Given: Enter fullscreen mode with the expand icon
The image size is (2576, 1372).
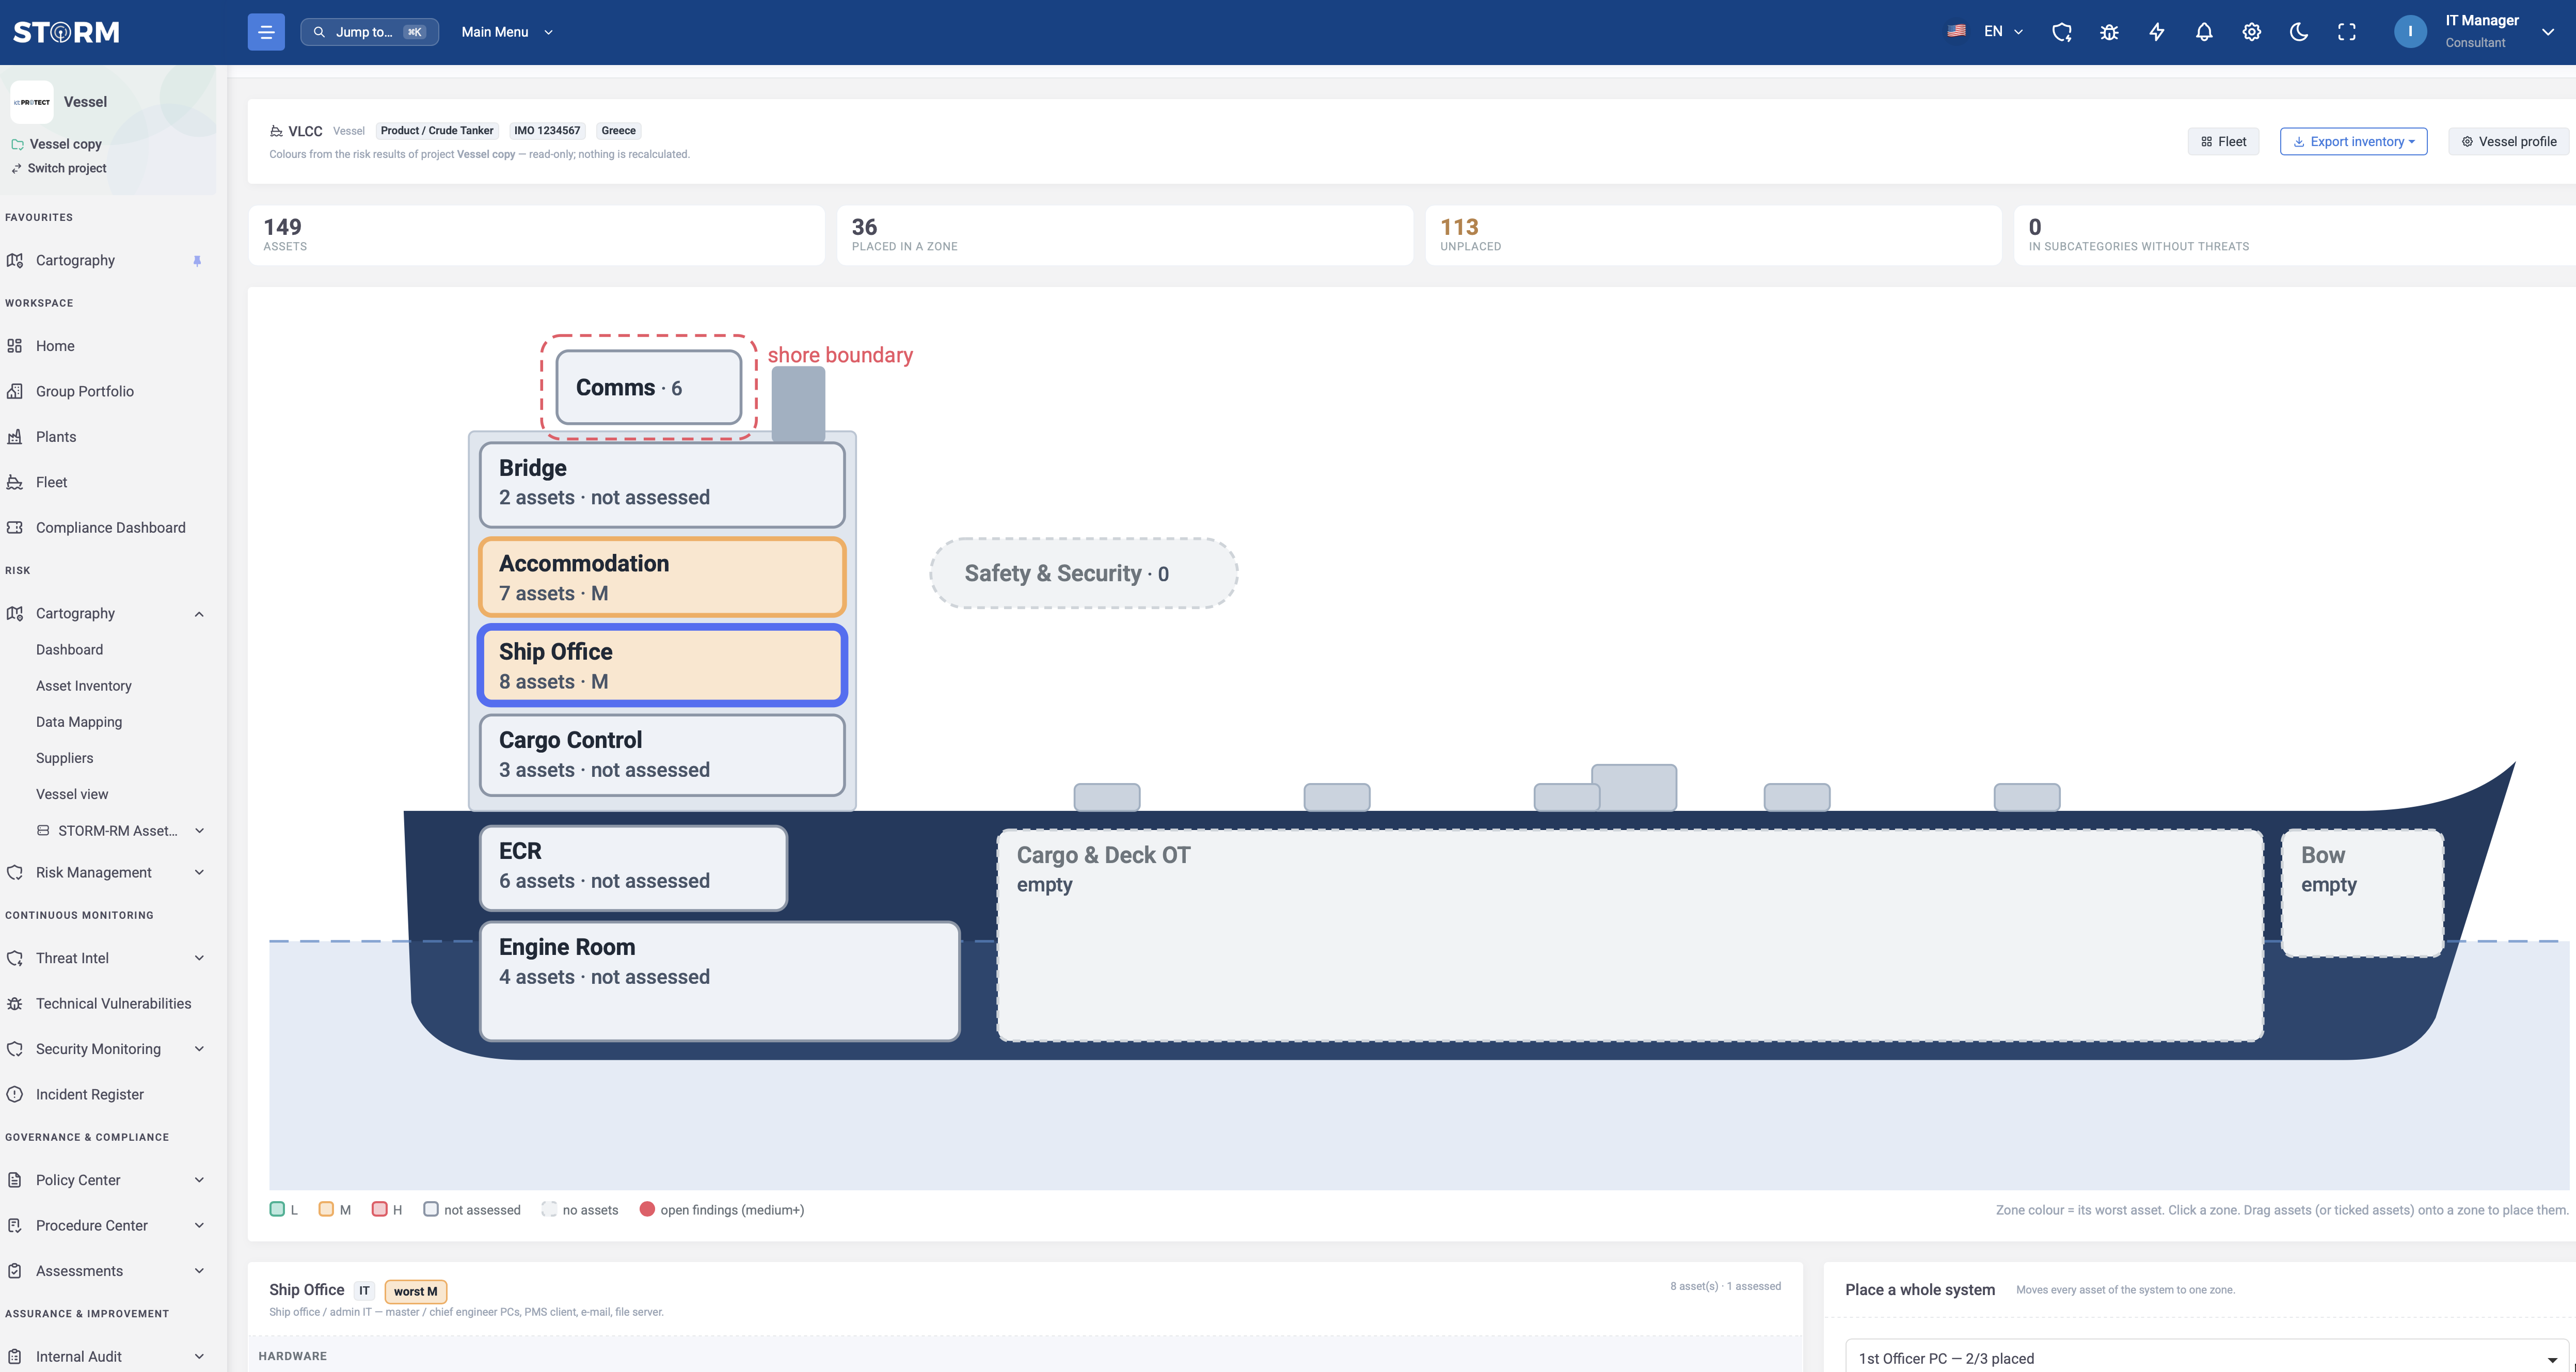Looking at the screenshot, I should click(2346, 32).
